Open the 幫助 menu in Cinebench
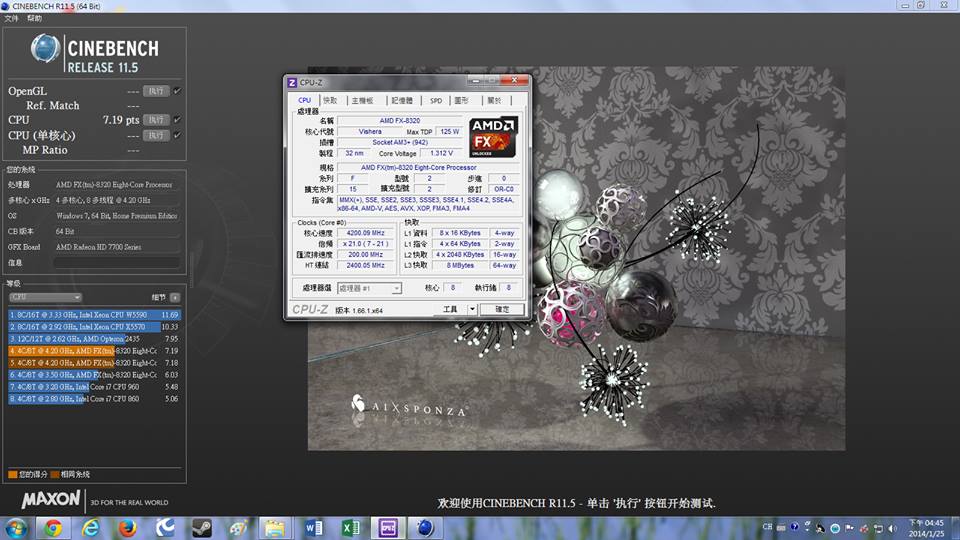This screenshot has height=540, width=960. coord(34,18)
